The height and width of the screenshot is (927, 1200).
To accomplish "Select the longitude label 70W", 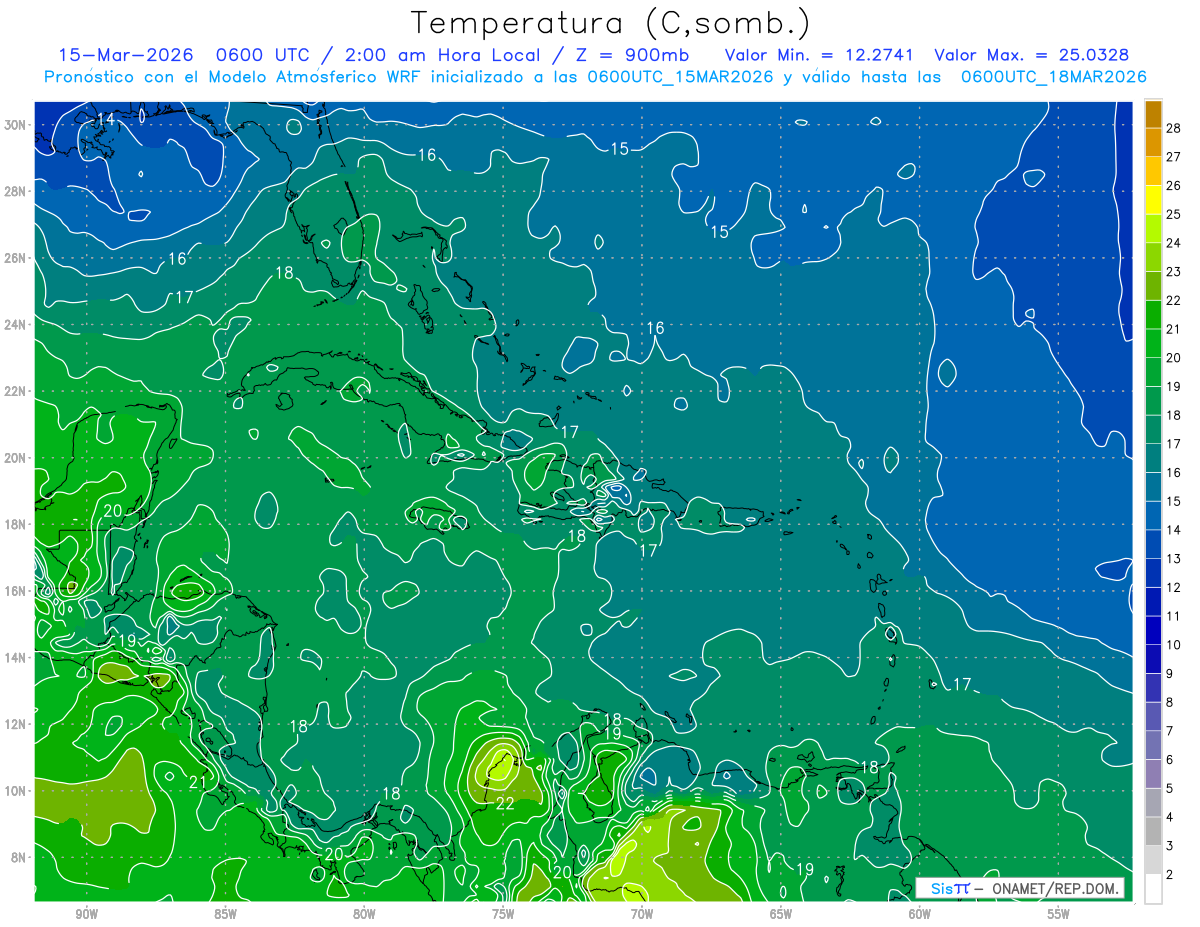I will (642, 914).
